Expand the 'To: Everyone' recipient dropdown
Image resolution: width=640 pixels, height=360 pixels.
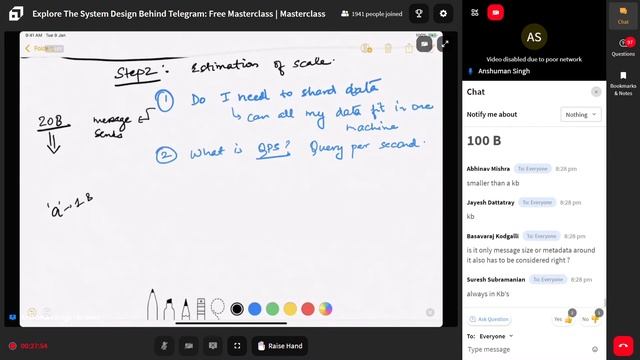[x=496, y=336]
